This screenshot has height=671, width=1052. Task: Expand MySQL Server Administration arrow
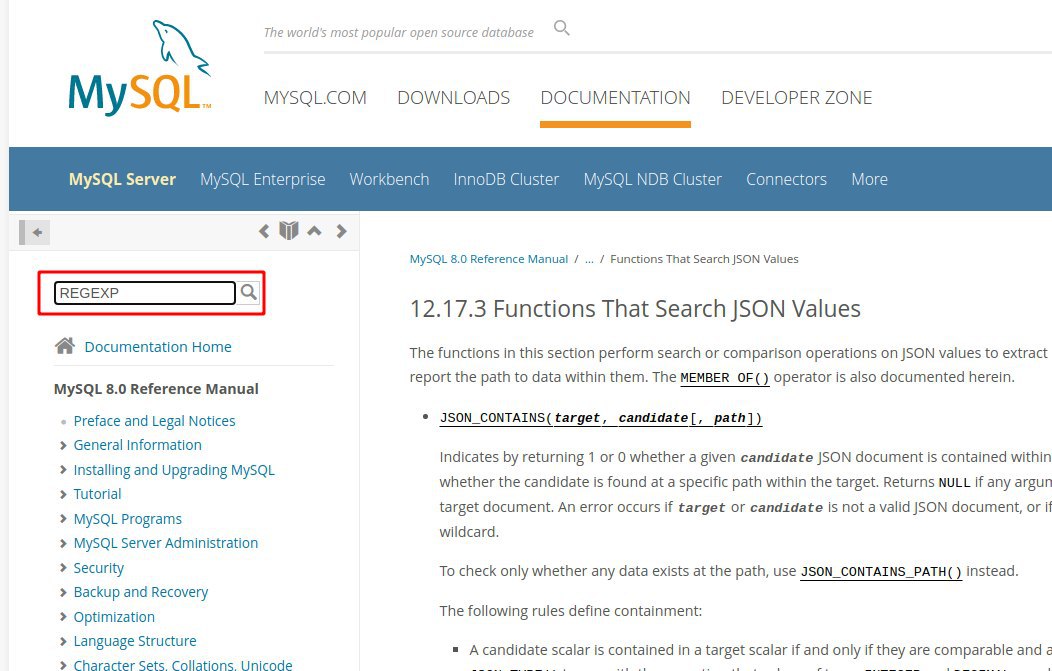coord(63,543)
